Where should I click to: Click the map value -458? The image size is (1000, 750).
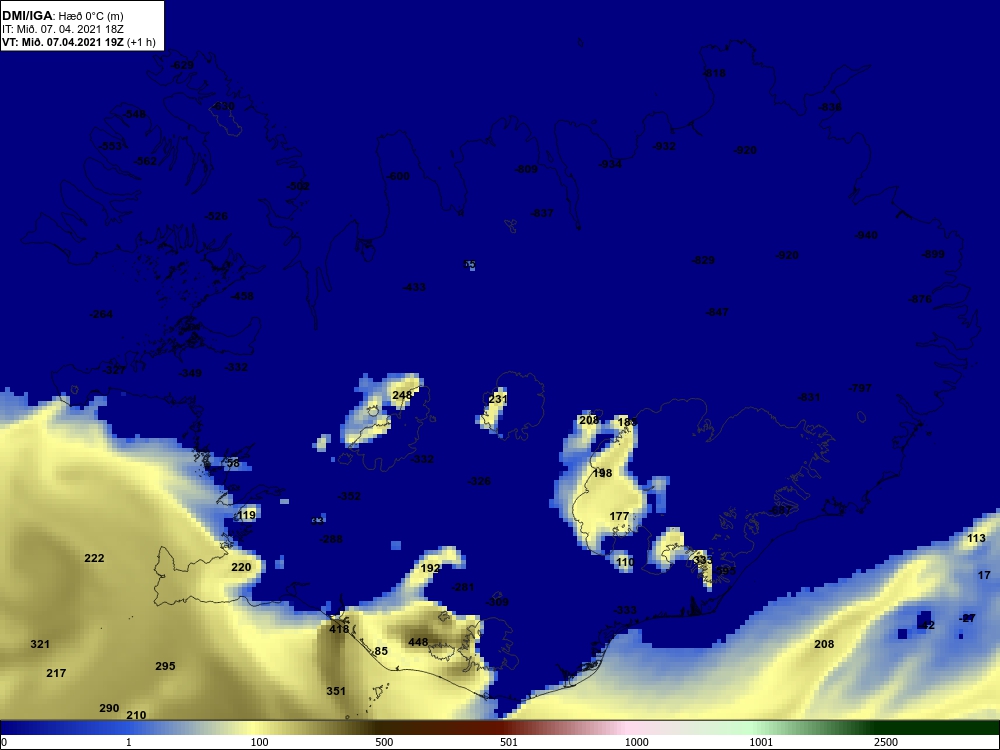[x=242, y=296]
